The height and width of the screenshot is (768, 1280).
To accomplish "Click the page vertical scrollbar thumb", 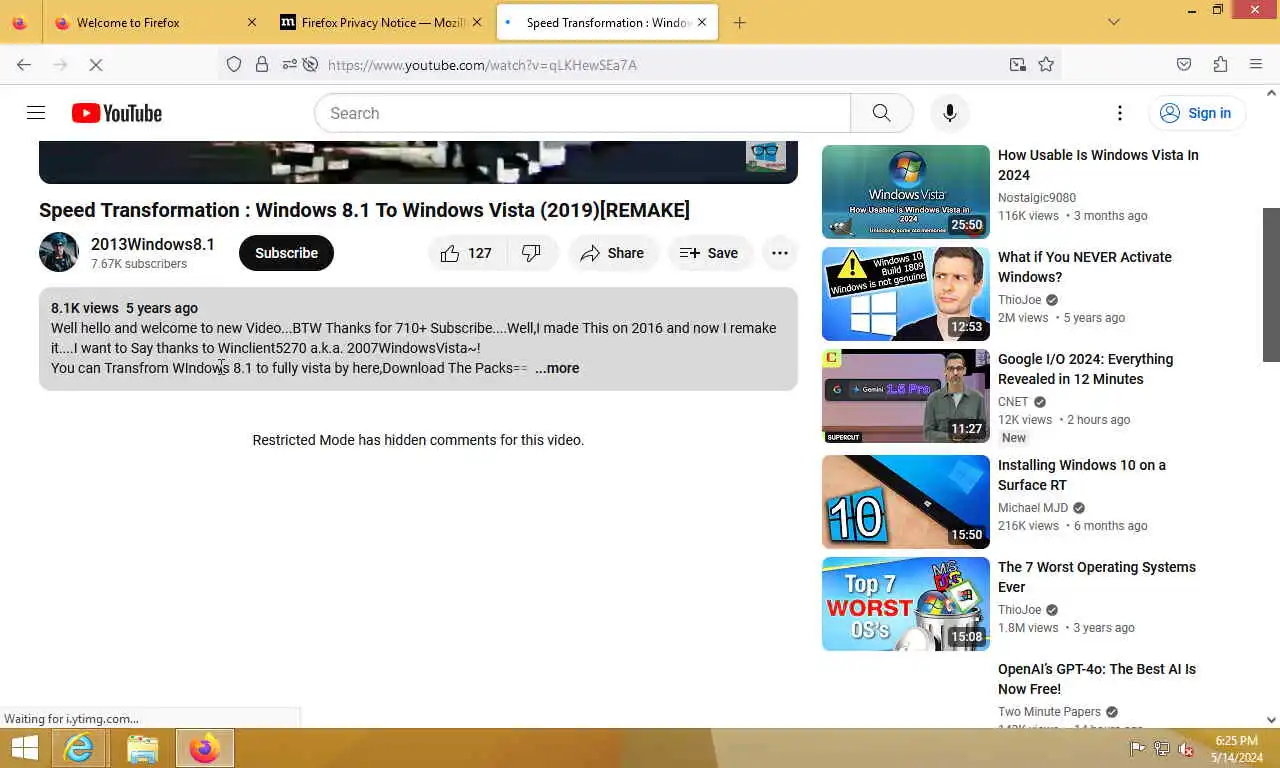I will point(1272,284).
